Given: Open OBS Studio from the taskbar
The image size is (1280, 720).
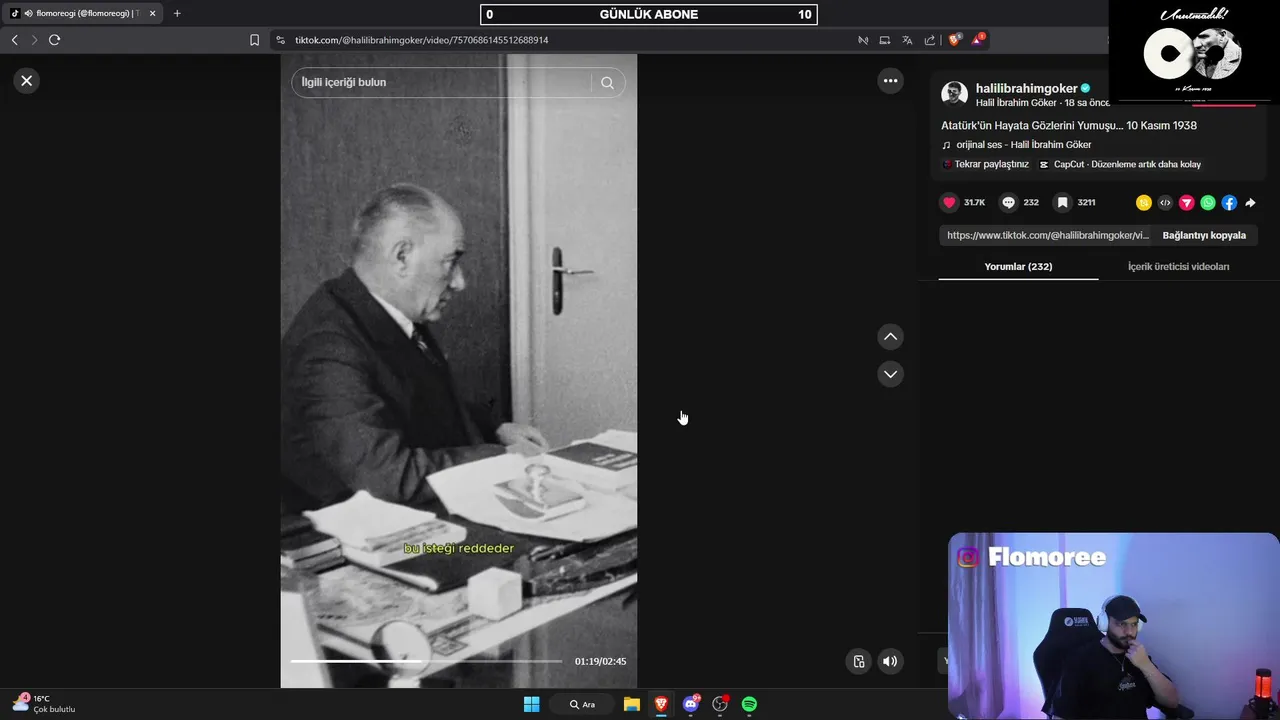Looking at the screenshot, I should (720, 704).
